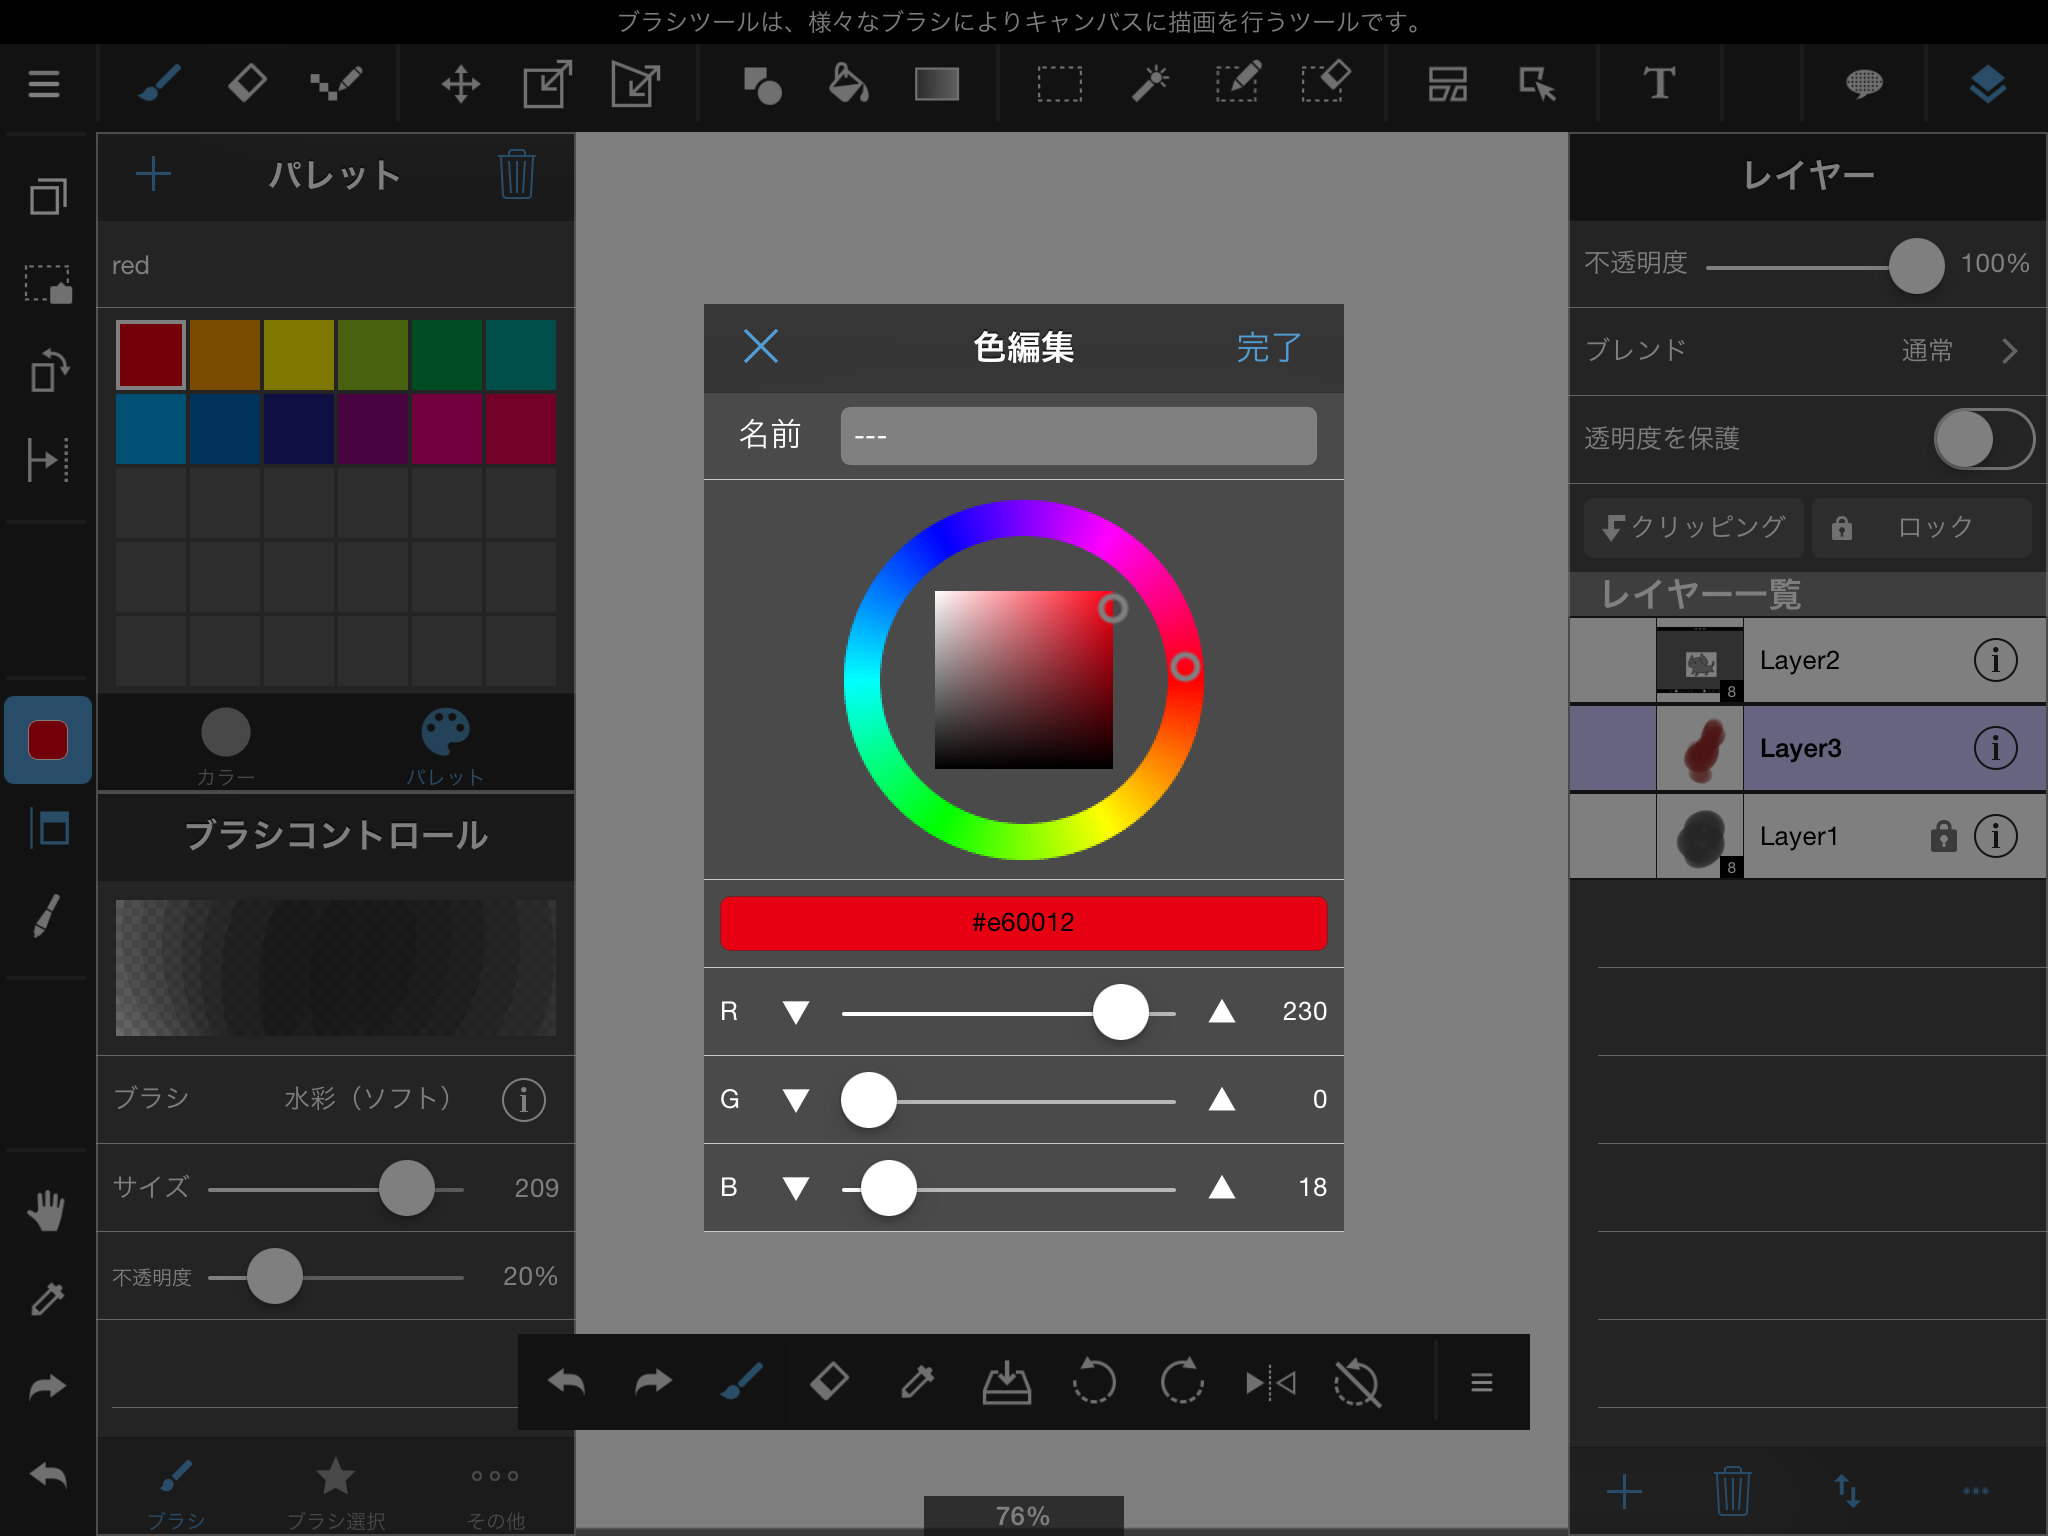This screenshot has height=1536, width=2048.
Task: Rotate canvas counterclockwise in bottom toolbar
Action: pos(1094,1382)
